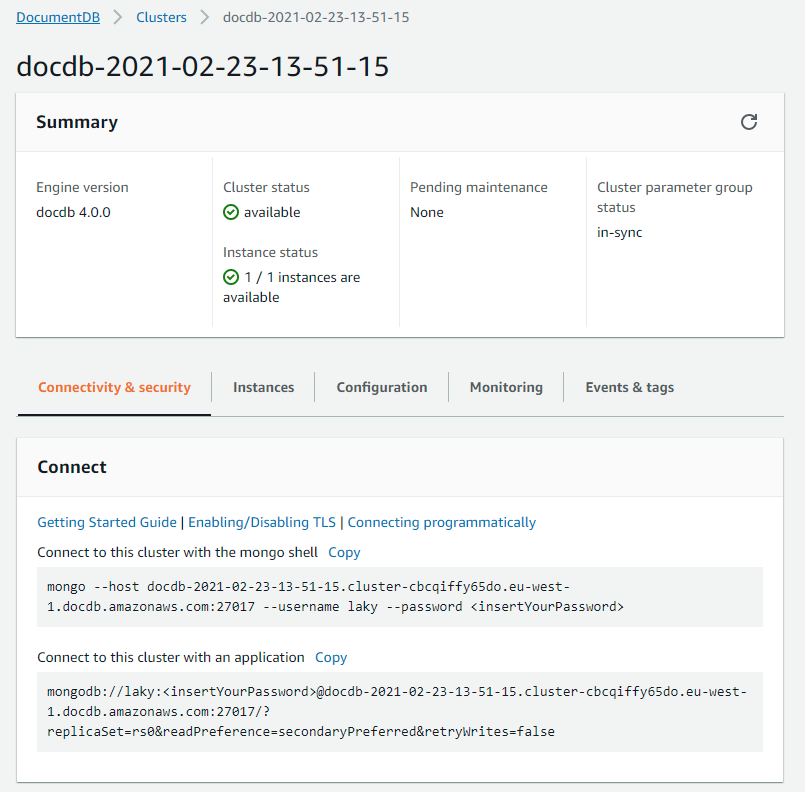Viewport: 805px width, 792px height.
Task: Click the mongodb:// connection string code block
Action: point(400,712)
